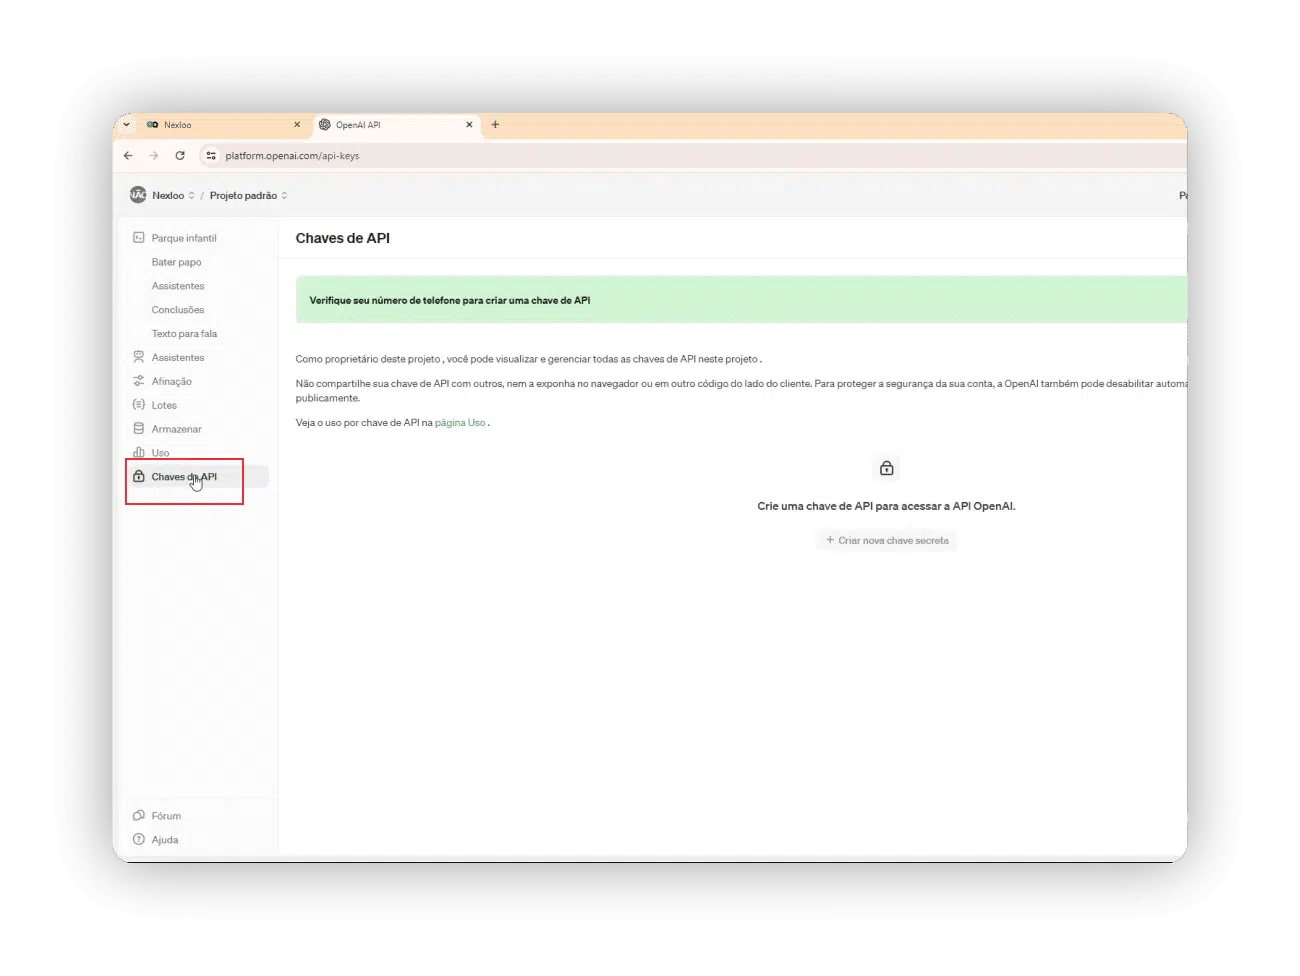Click the browser forward arrow

click(154, 156)
